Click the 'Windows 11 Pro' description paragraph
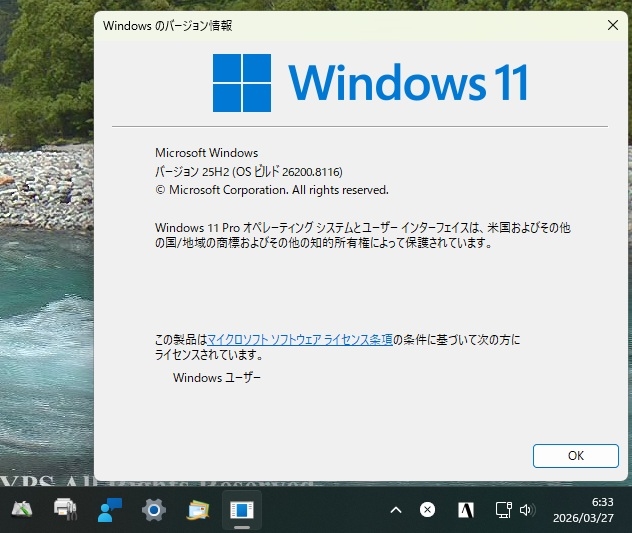The height and width of the screenshot is (533, 632). point(363,235)
